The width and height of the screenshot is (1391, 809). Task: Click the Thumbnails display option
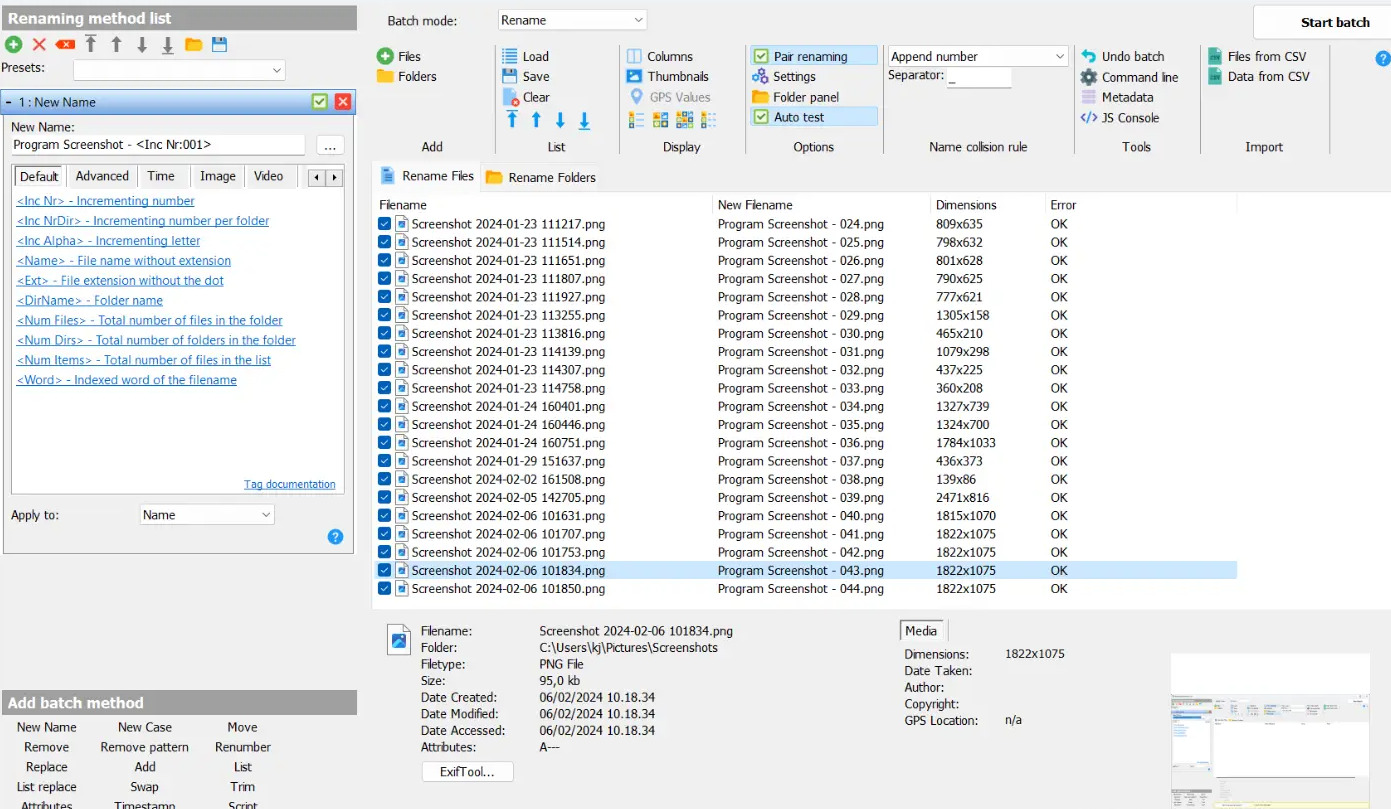(667, 76)
